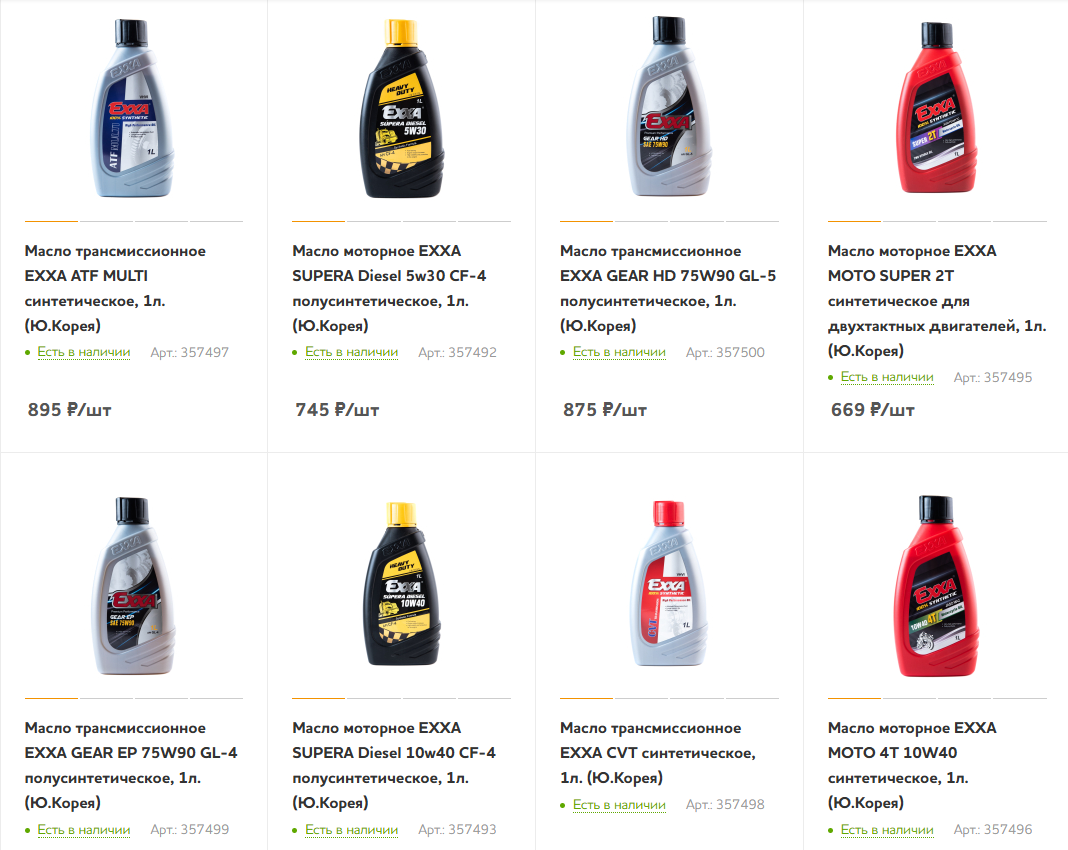Open the GEAR HD 75W90 bottle image

[x=669, y=108]
